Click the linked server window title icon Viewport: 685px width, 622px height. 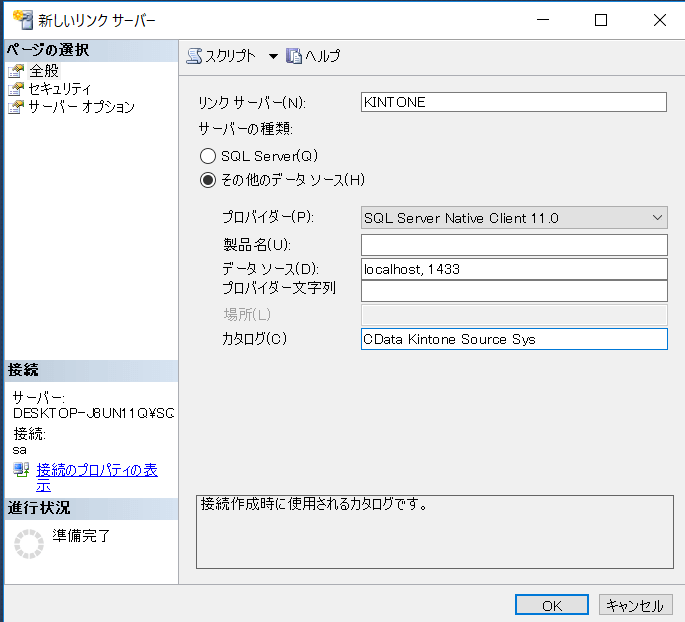pos(23,20)
